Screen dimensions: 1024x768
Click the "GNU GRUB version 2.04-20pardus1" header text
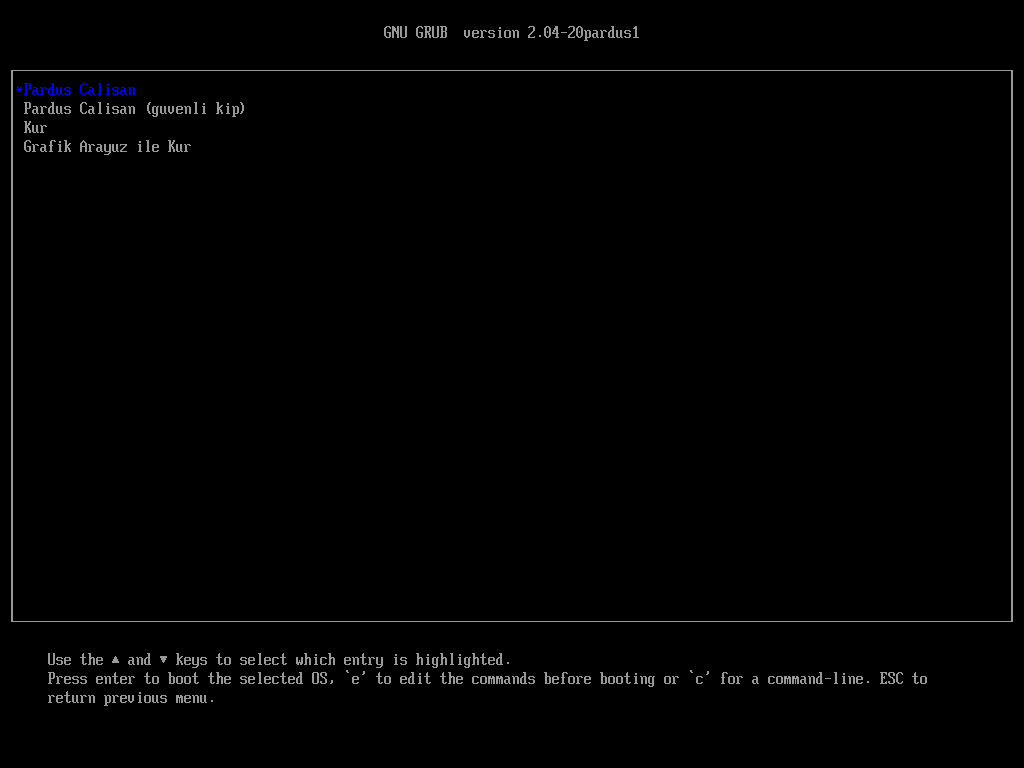point(511,33)
